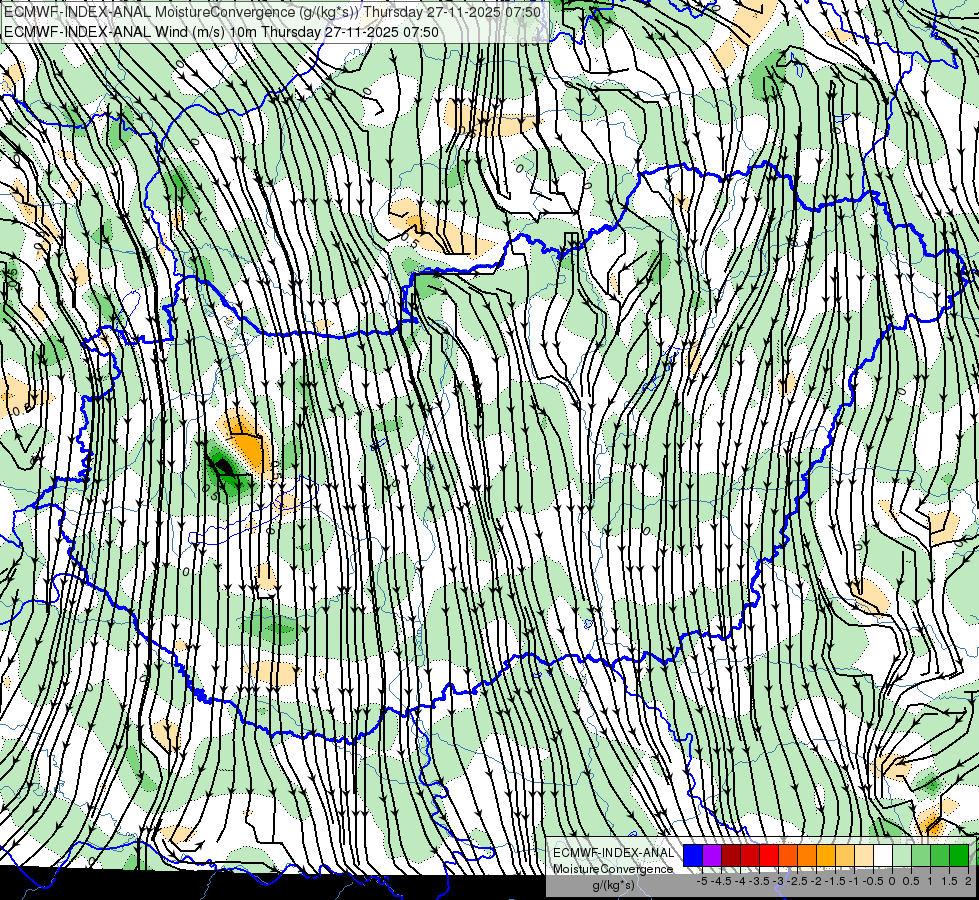
Task: Click the '-3.5' legend tick value
Action: pos(759,881)
